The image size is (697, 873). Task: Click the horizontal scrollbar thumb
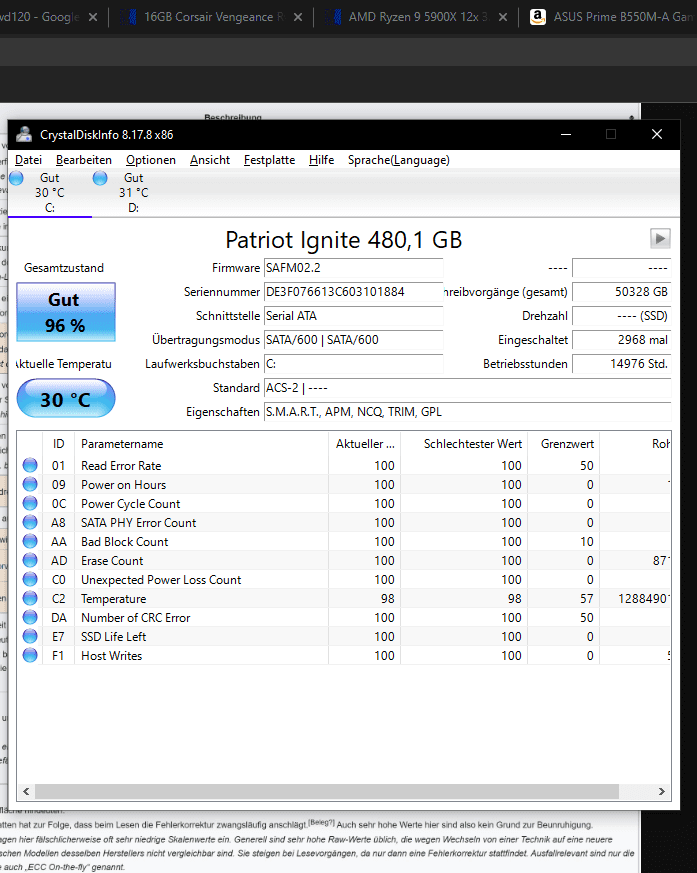click(x=327, y=791)
